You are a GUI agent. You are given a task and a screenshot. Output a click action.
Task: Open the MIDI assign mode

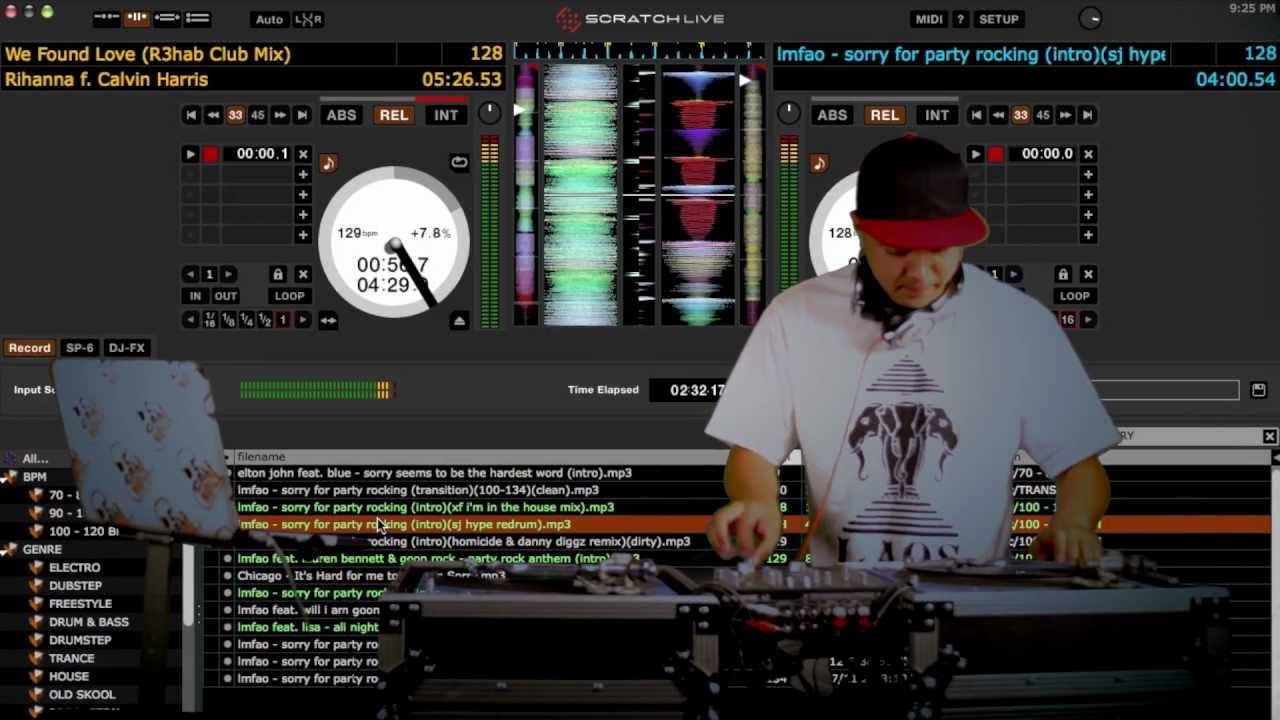[929, 19]
